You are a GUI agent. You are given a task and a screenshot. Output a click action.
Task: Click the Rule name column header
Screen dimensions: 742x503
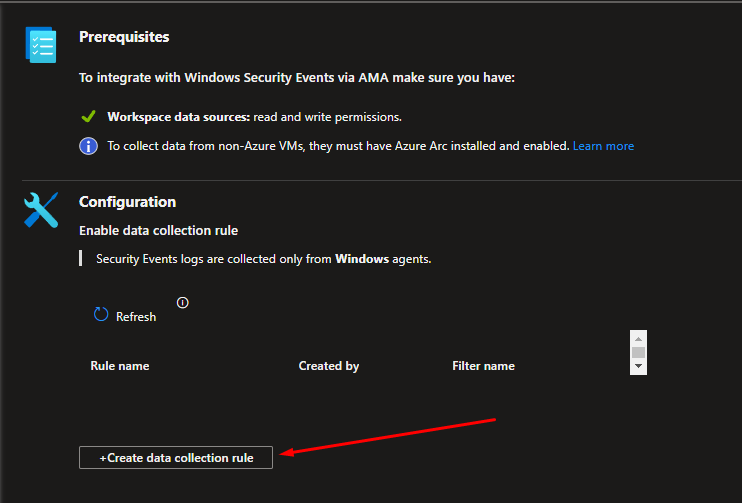[x=120, y=366]
